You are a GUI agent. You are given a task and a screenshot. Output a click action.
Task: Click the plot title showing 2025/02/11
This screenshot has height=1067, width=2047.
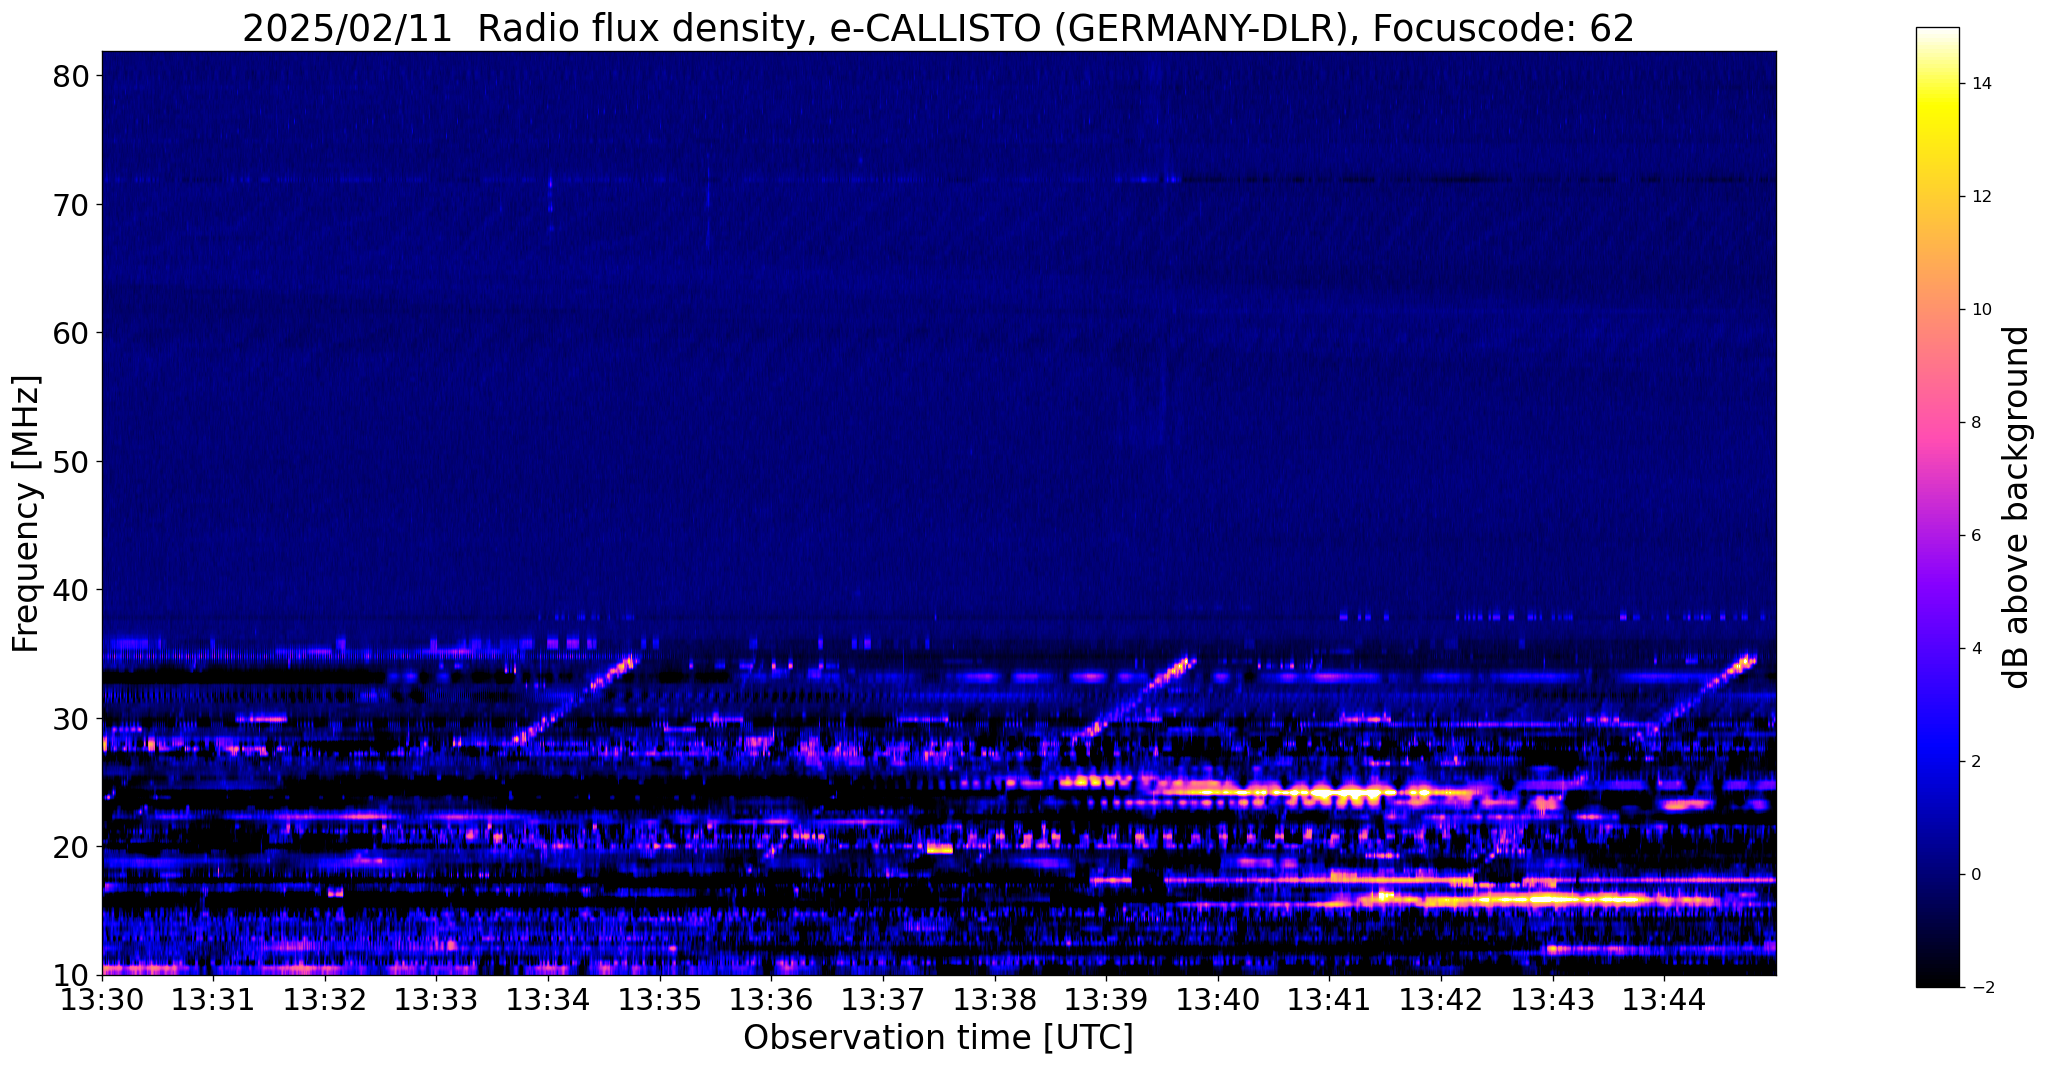click(938, 28)
